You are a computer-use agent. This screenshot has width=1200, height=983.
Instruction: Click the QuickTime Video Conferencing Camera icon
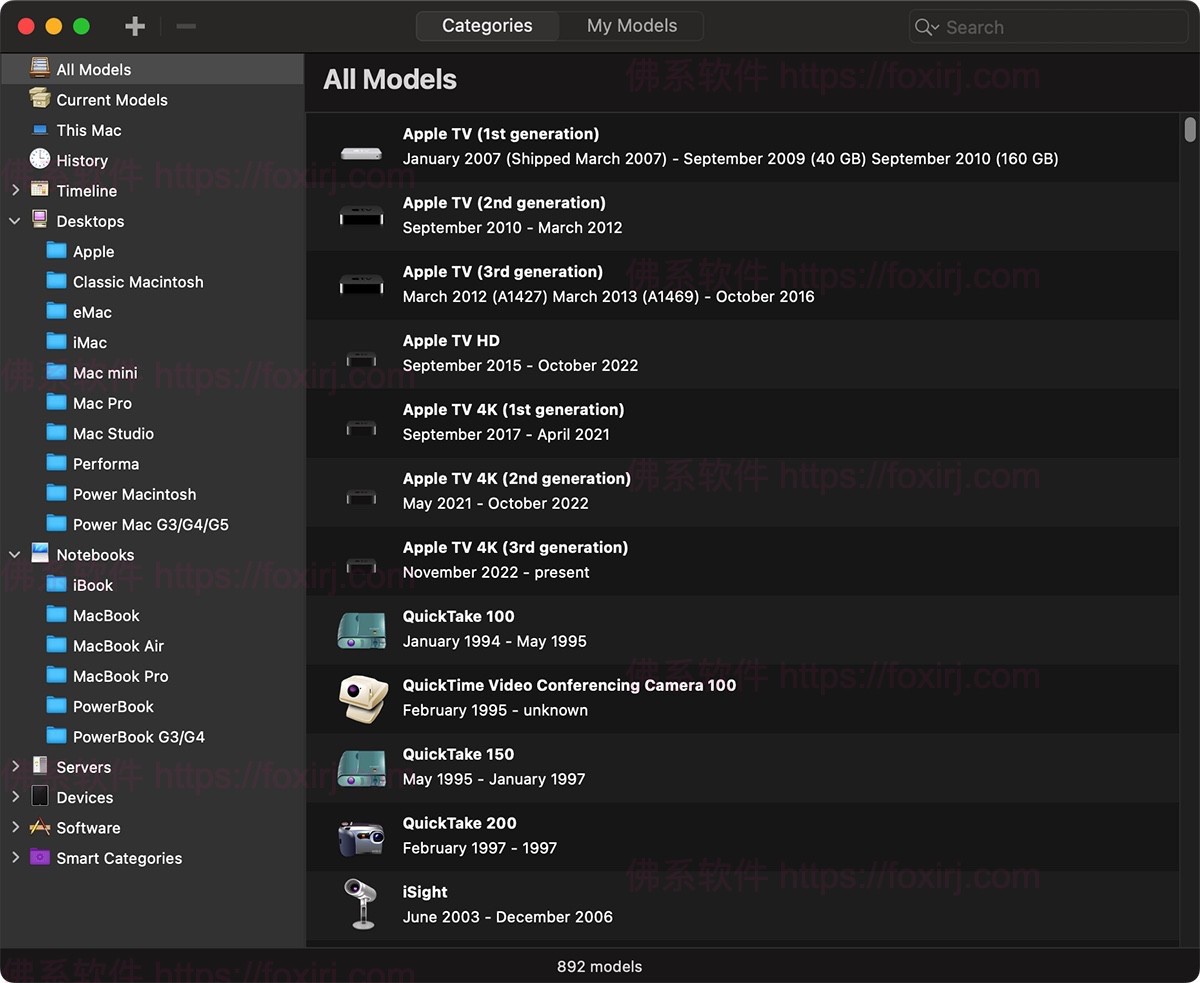tap(361, 698)
